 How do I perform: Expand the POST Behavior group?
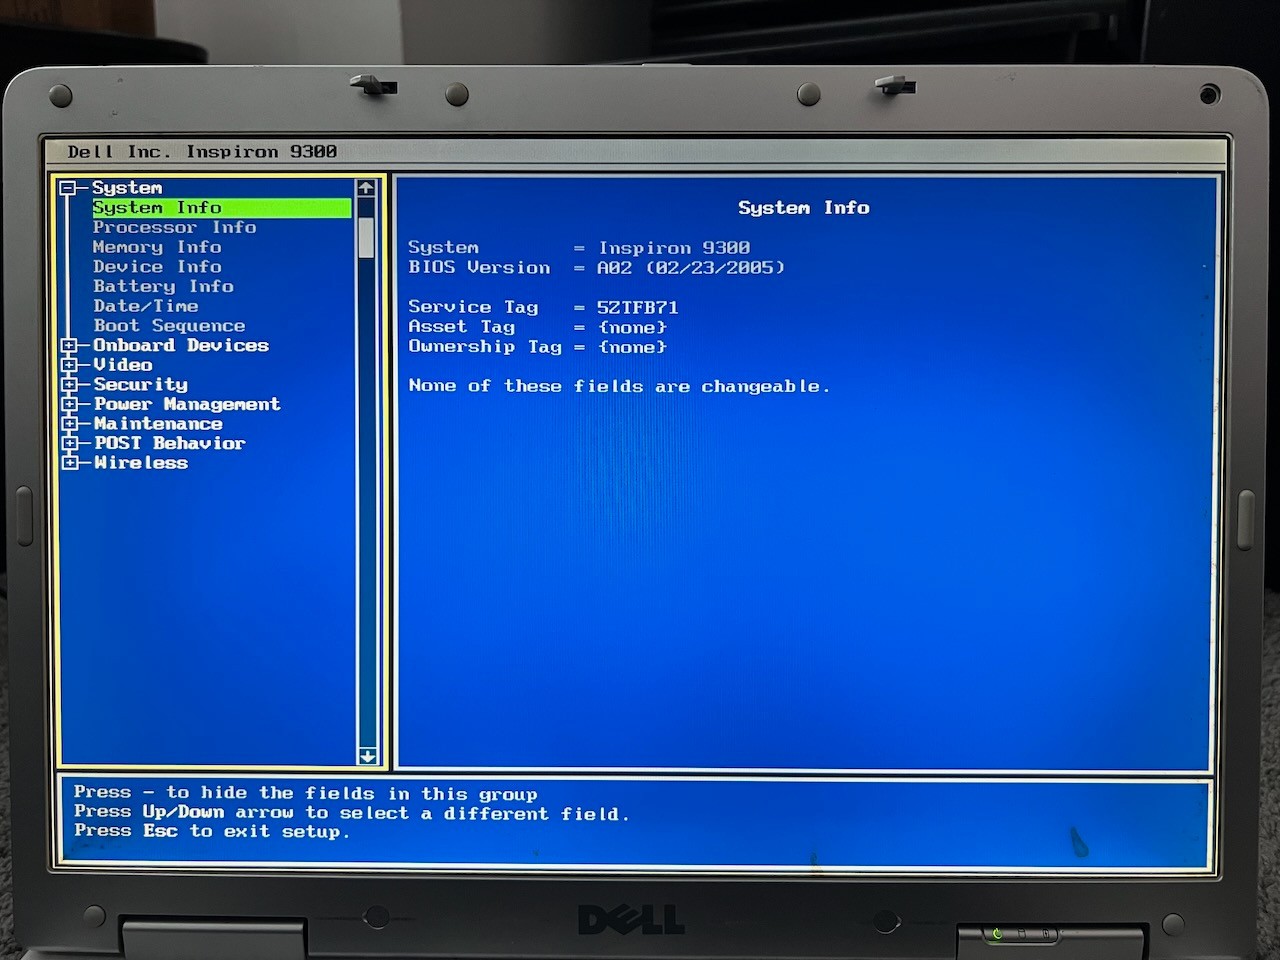point(69,443)
